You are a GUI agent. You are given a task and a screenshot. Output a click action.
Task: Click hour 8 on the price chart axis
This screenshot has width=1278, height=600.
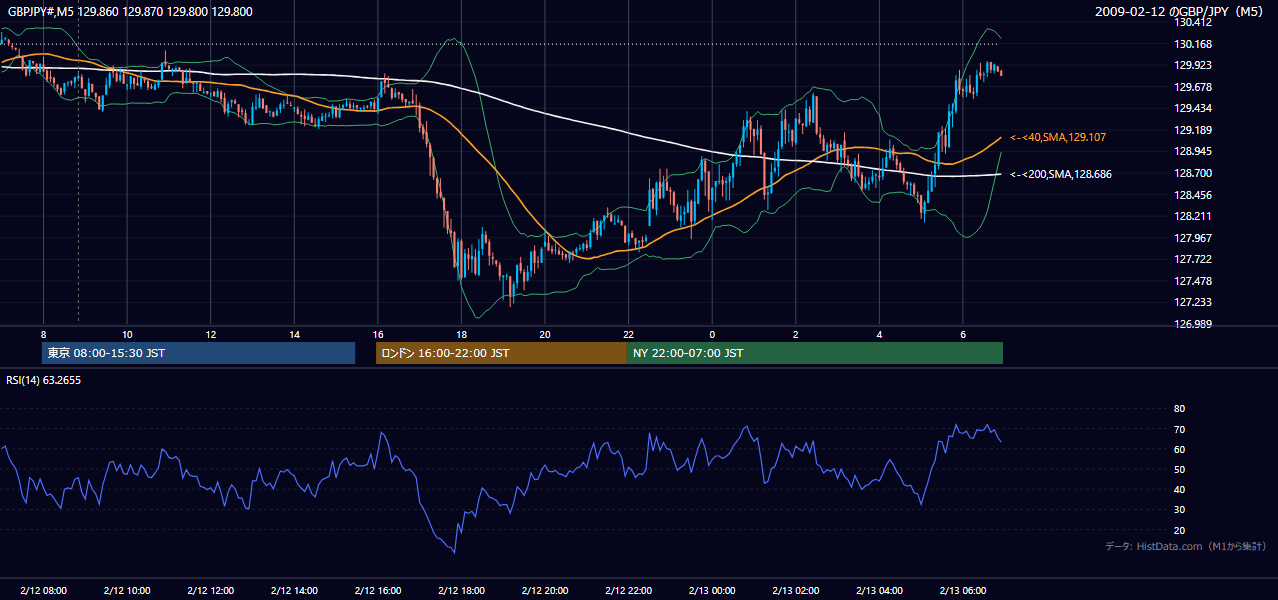pyautogui.click(x=43, y=334)
